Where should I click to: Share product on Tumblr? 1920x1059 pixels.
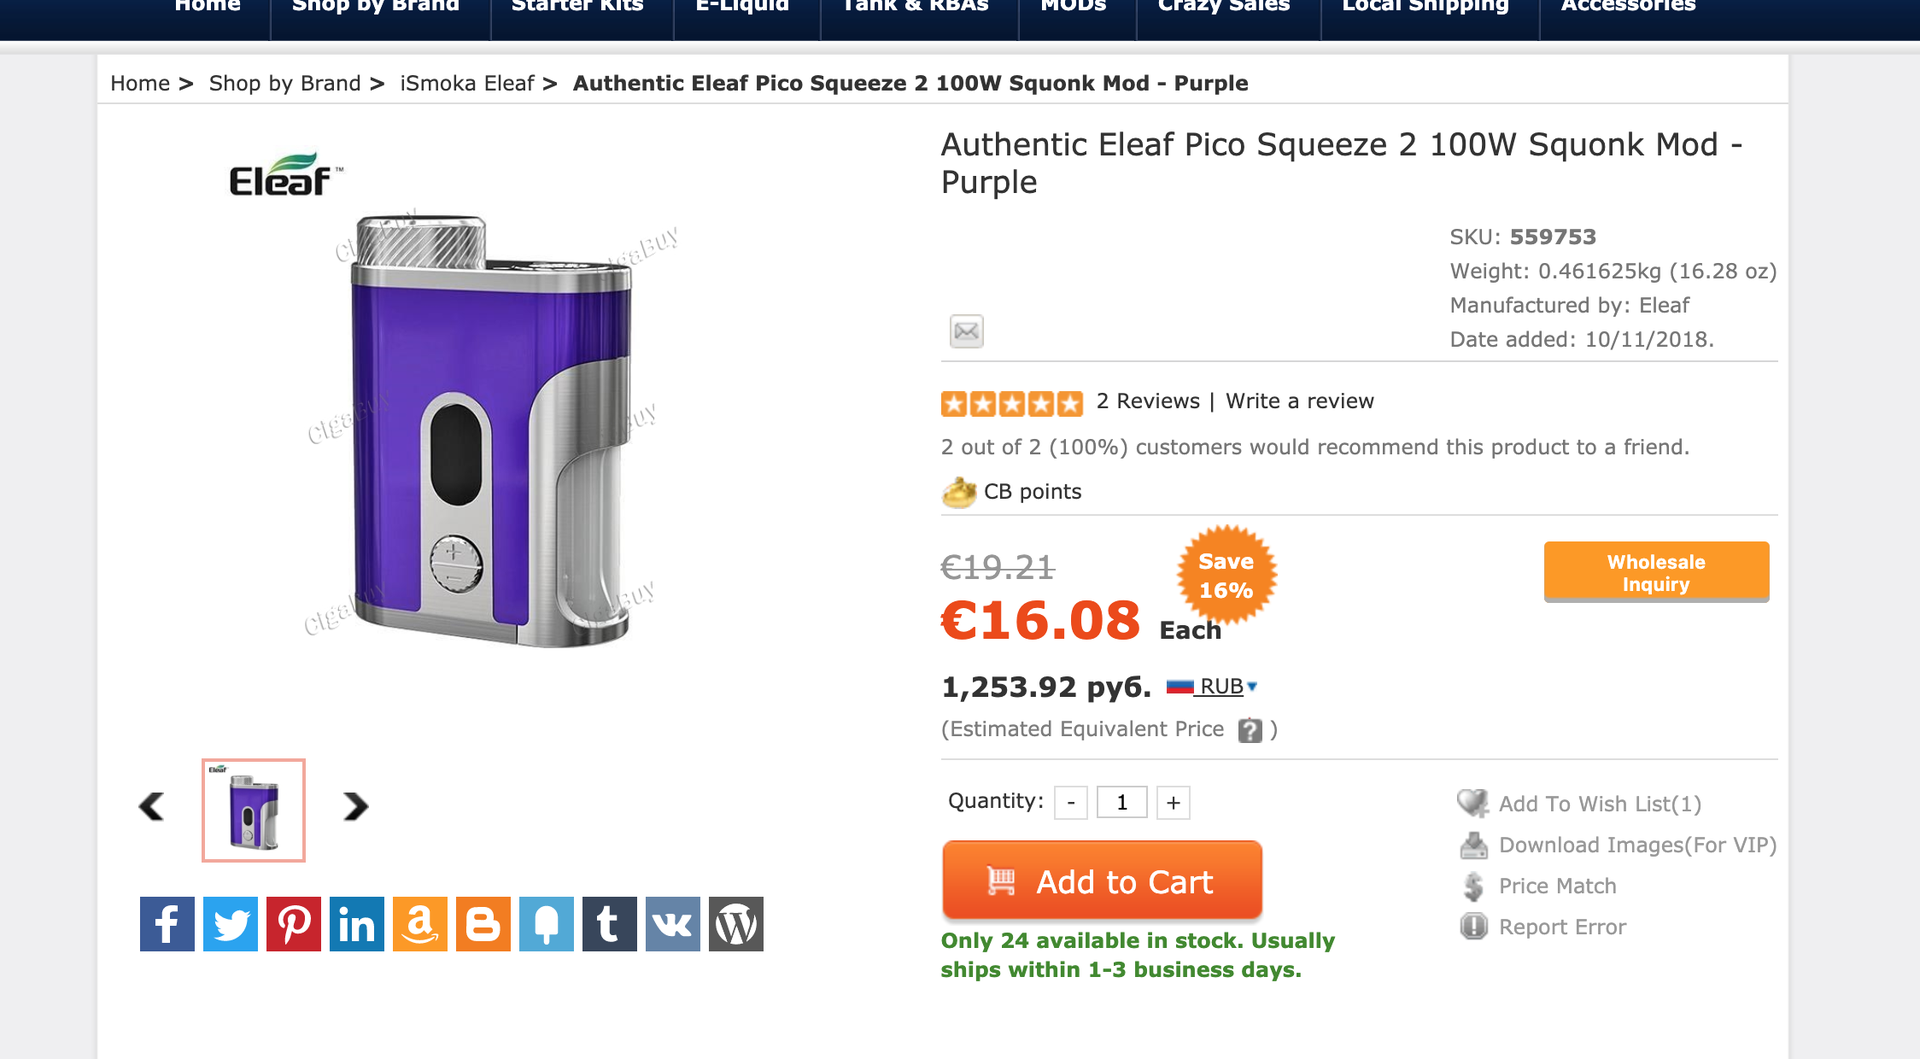(609, 924)
